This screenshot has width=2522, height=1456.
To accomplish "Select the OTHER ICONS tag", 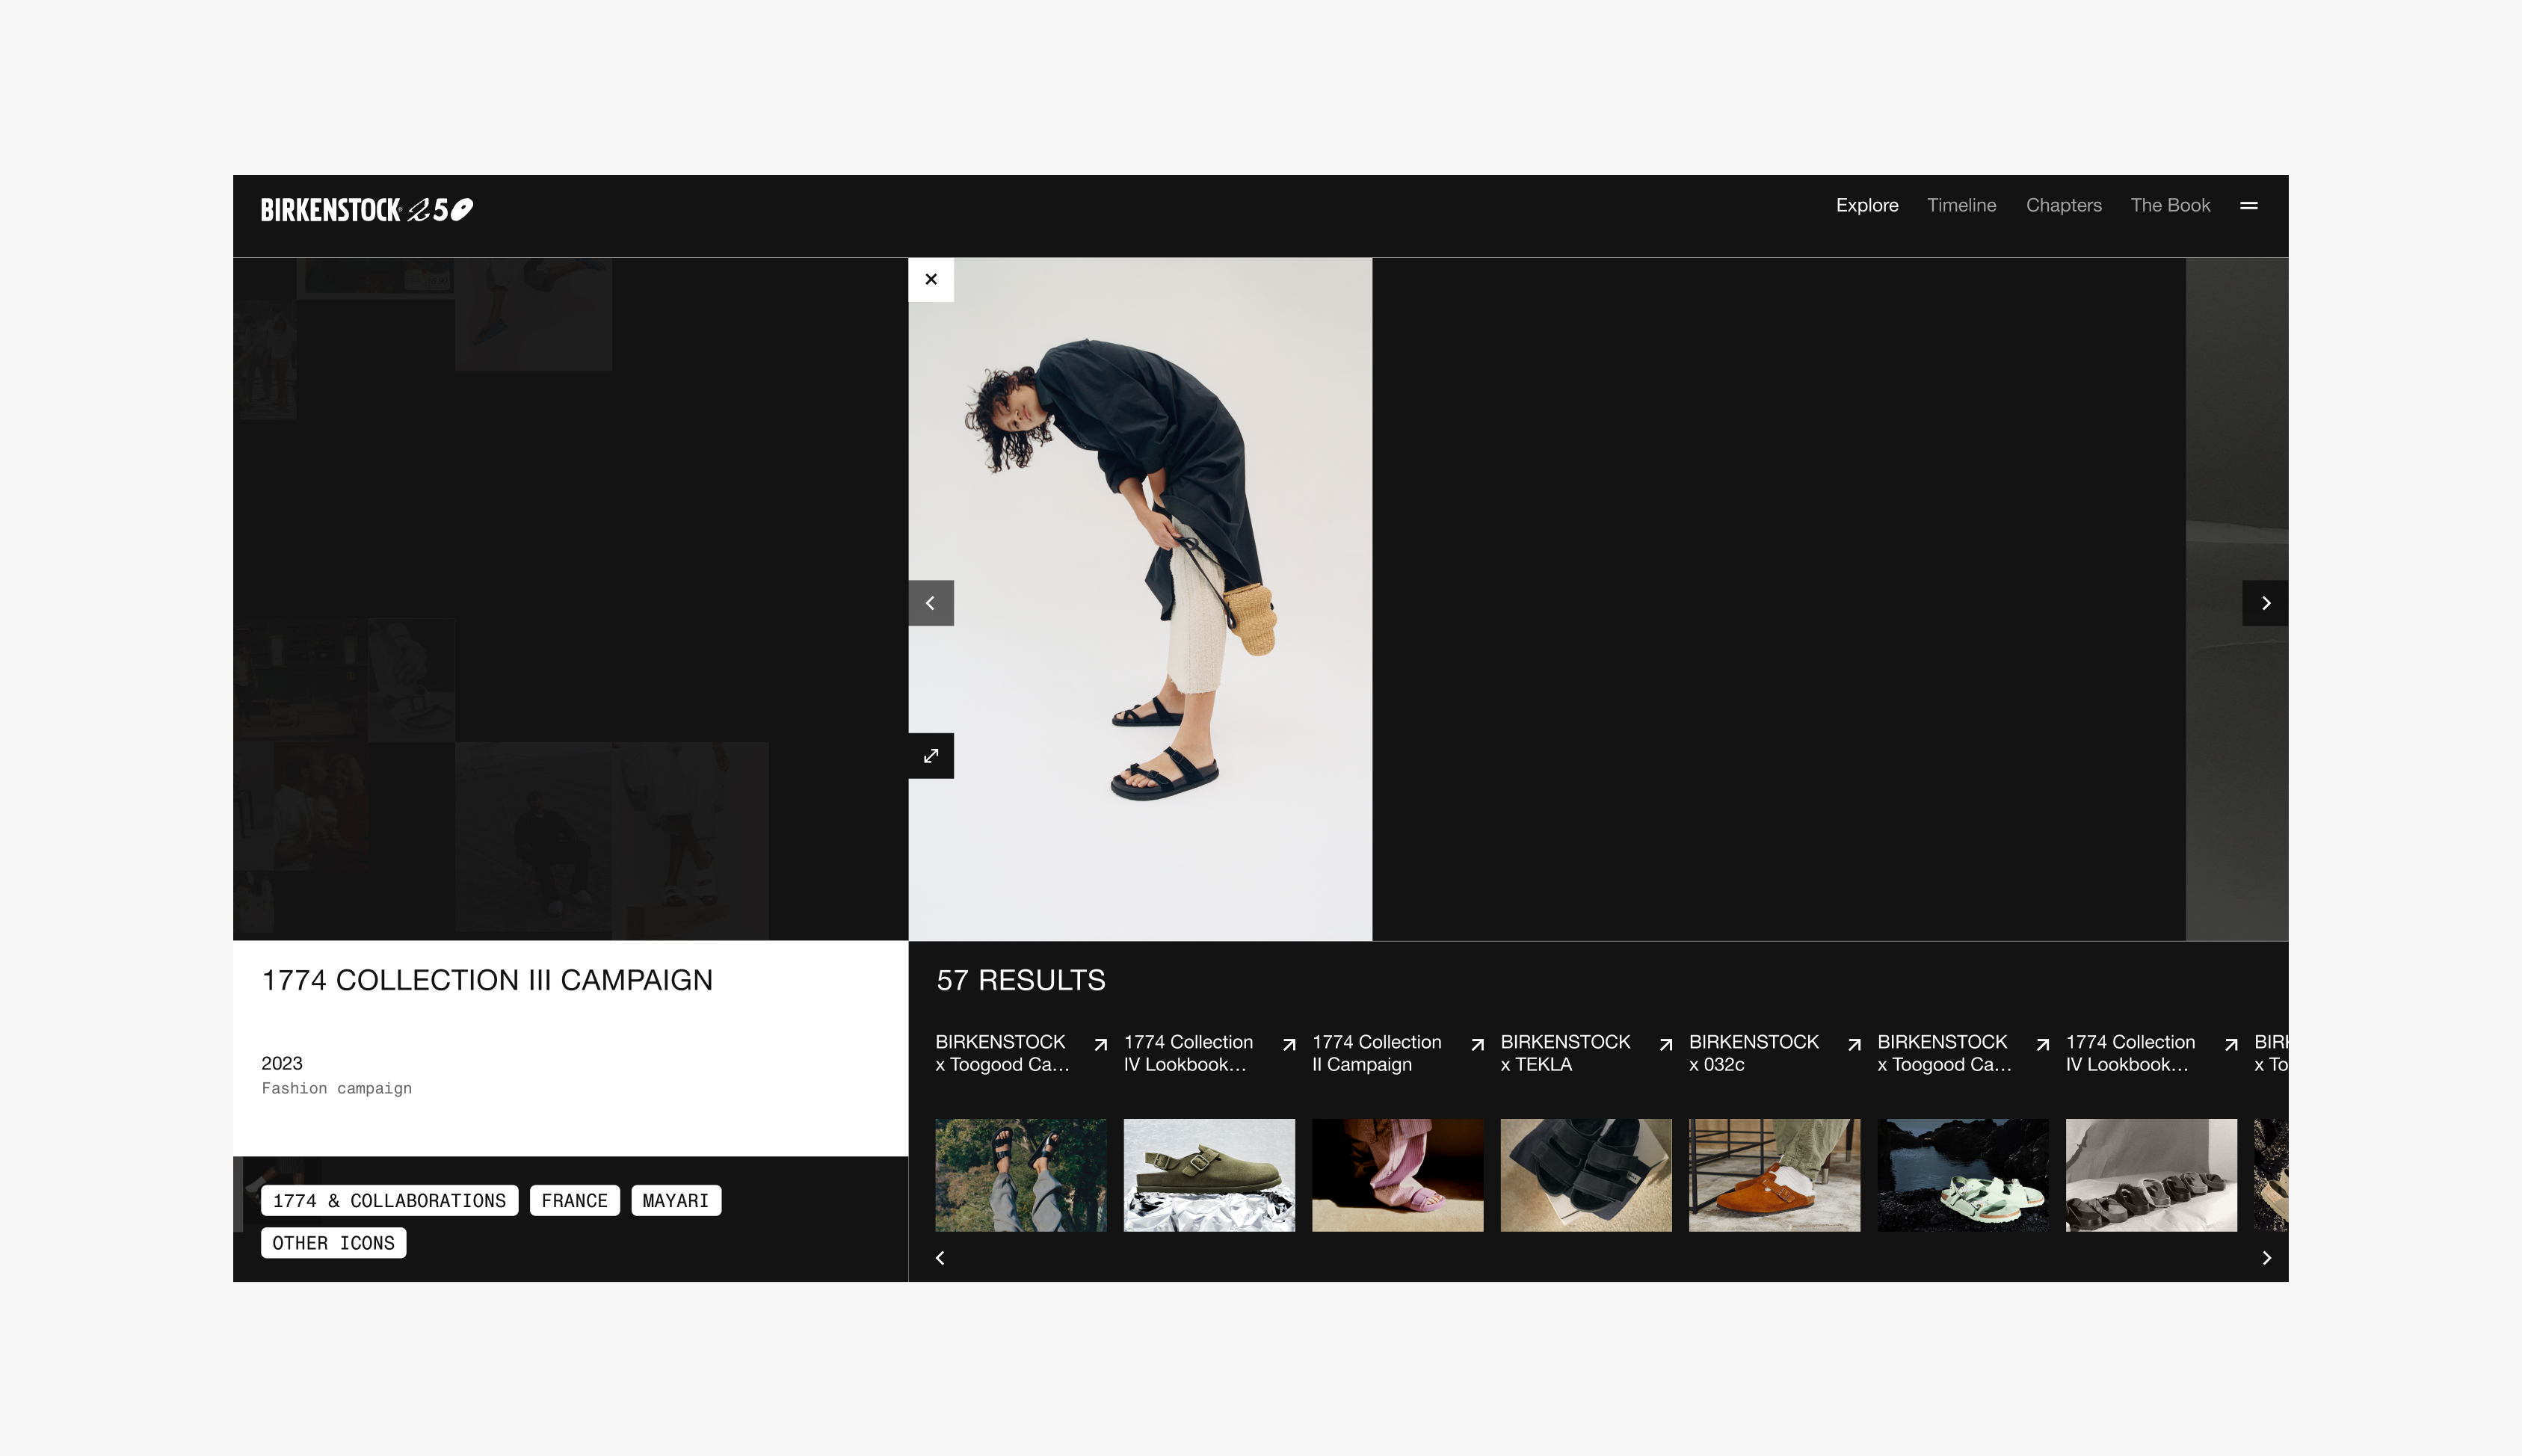I will point(333,1243).
